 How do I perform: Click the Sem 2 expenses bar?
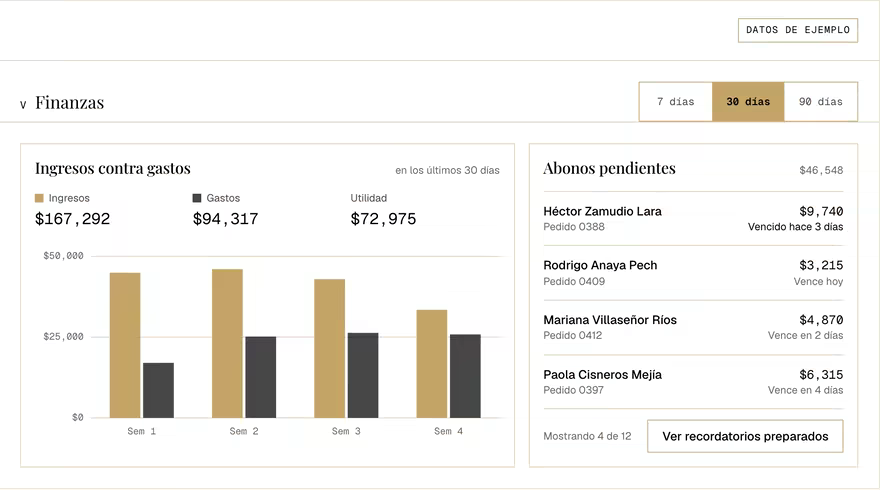pos(260,377)
